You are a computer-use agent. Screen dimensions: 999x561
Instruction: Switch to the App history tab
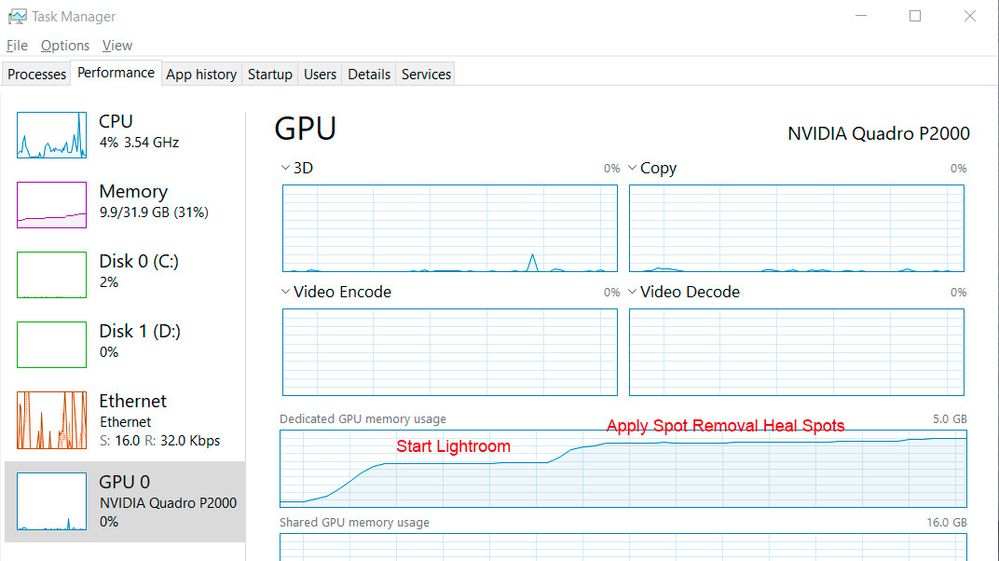[201, 74]
